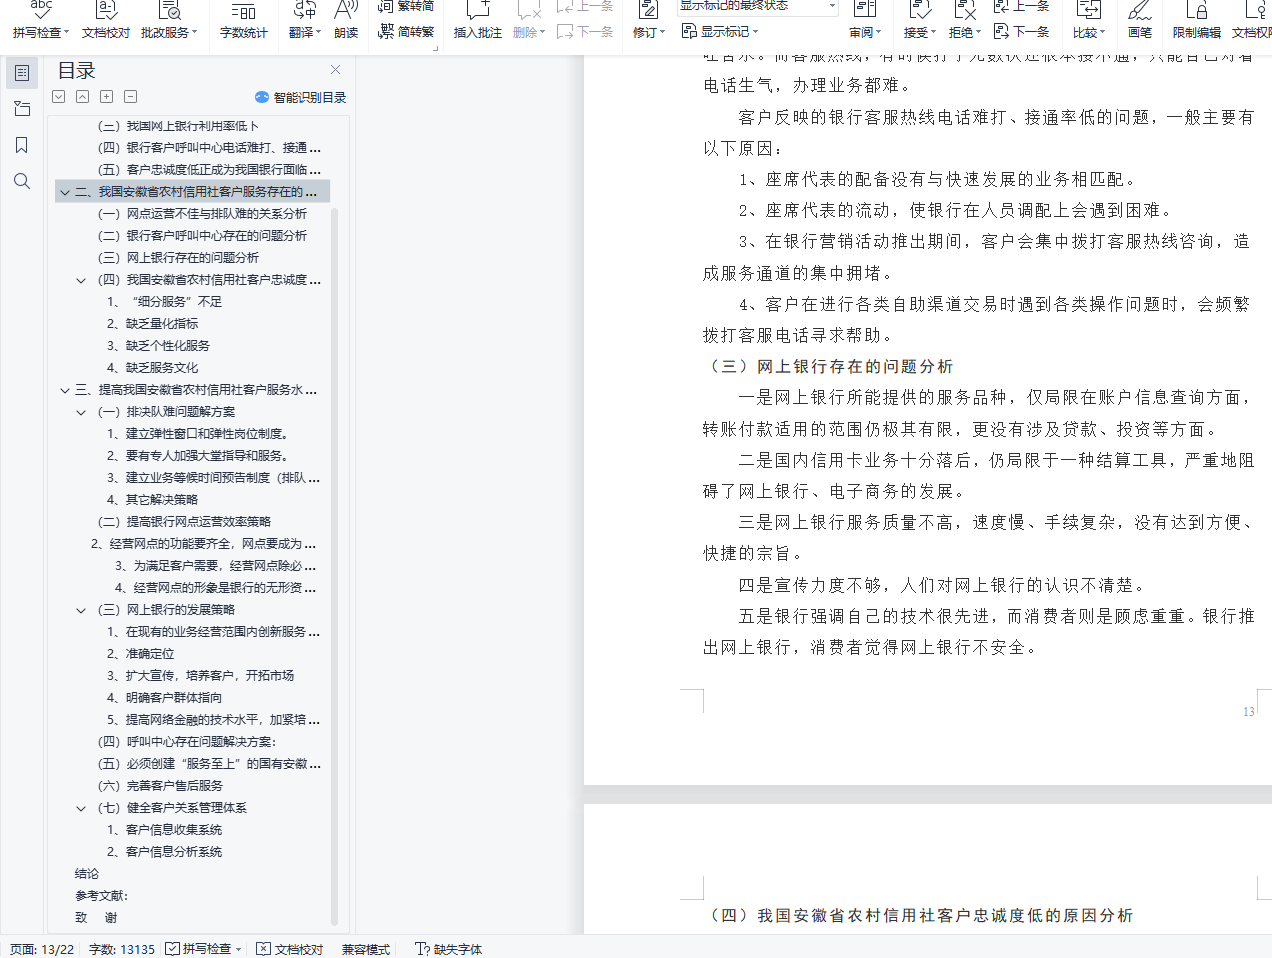Screen dimensions: 1272x958
Task: Jump to the 结论 outline entry
Action: pyautogui.click(x=87, y=874)
